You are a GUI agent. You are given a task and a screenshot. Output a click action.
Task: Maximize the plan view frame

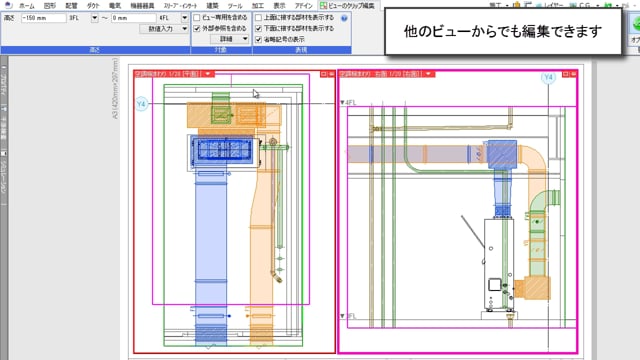324,74
